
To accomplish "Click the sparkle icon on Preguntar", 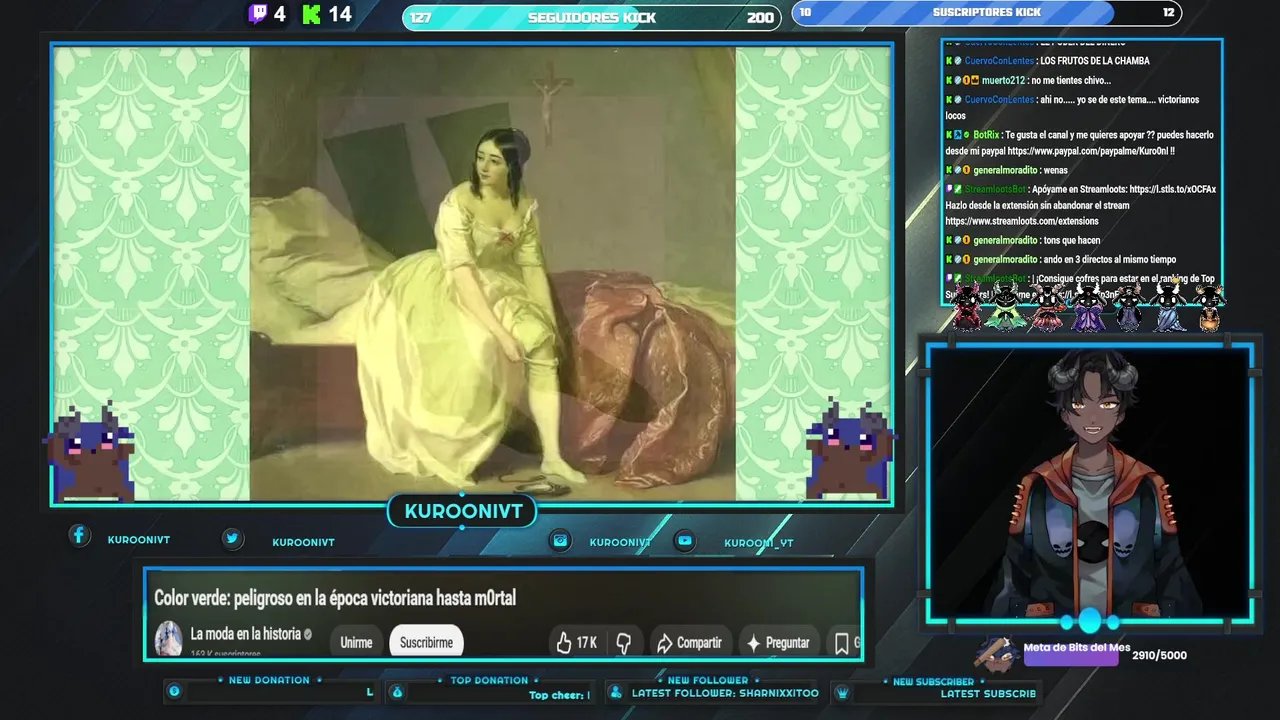I will click(754, 643).
